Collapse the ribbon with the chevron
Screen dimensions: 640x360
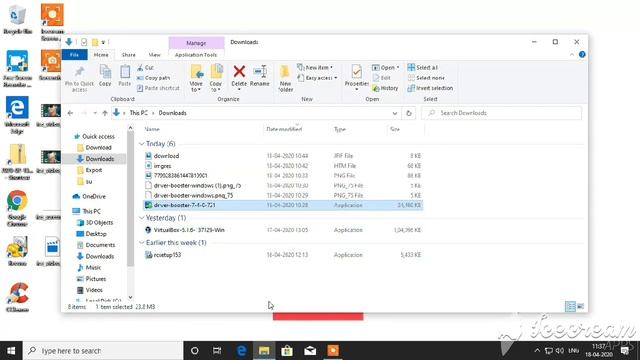[x=572, y=54]
